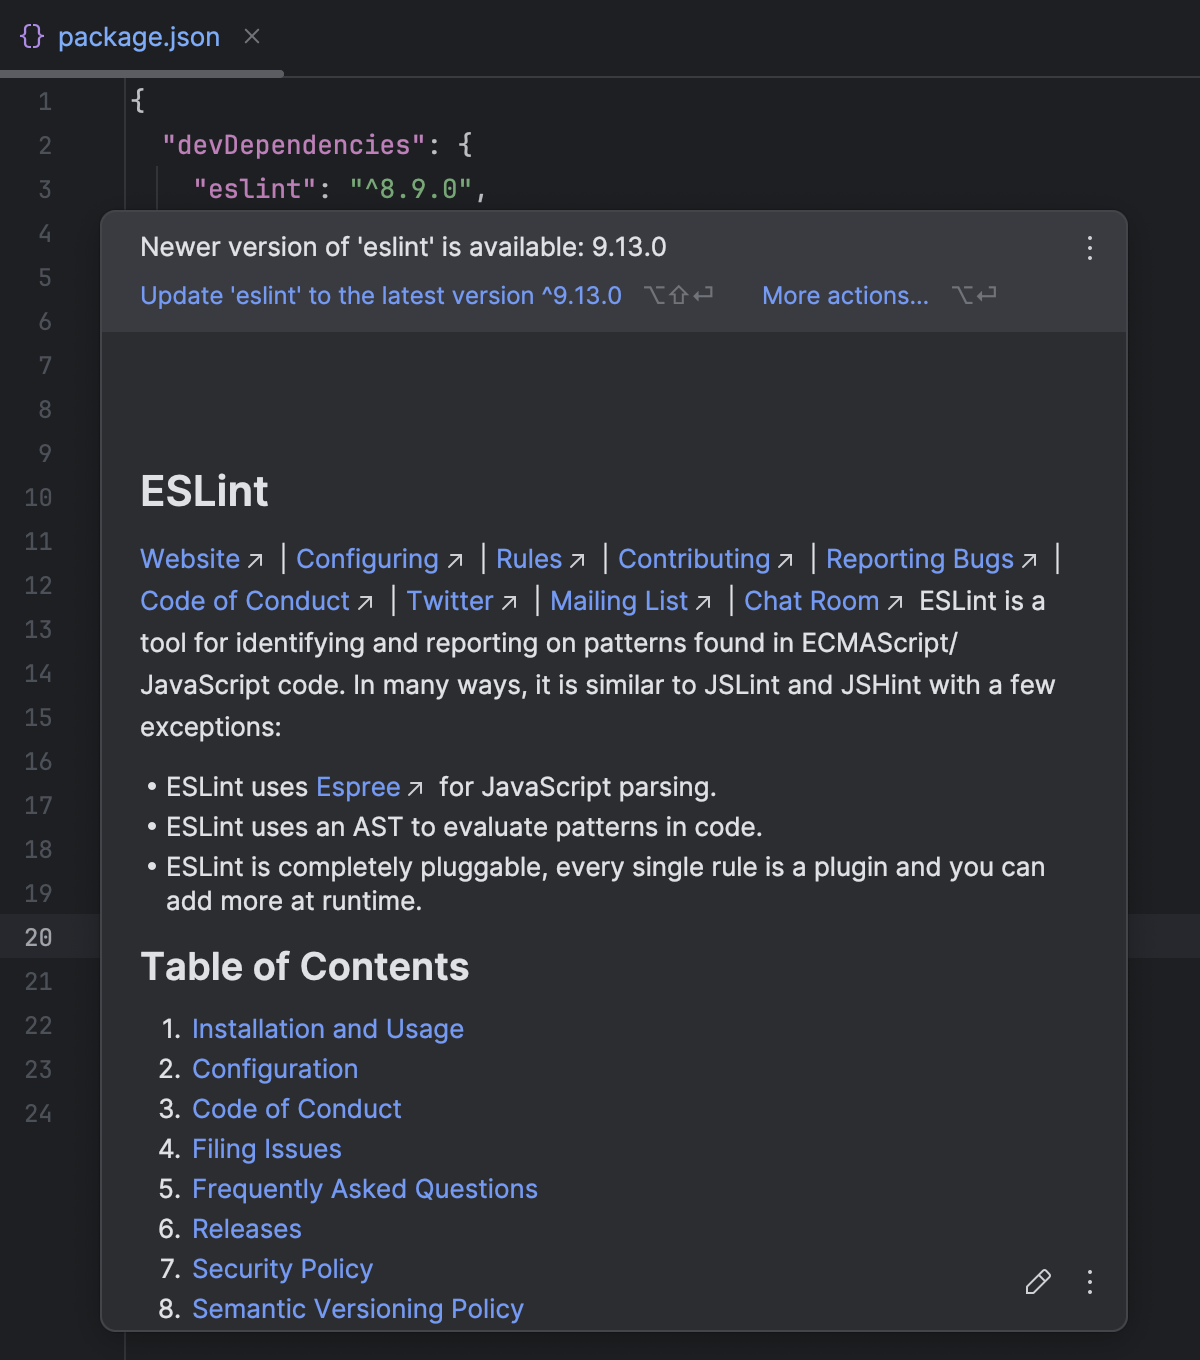
Task: Click the external arrow after Chat Room
Action: click(894, 602)
